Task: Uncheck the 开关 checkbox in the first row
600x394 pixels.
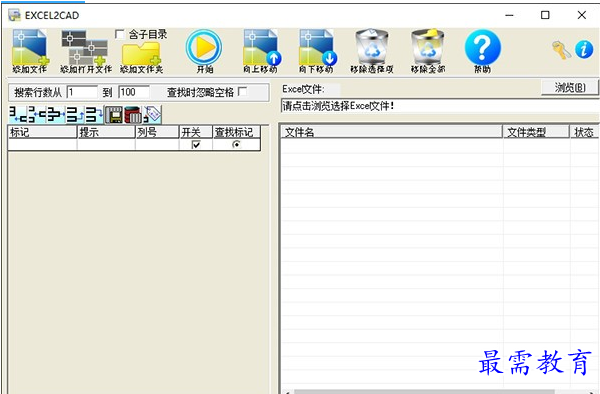Action: (196, 145)
